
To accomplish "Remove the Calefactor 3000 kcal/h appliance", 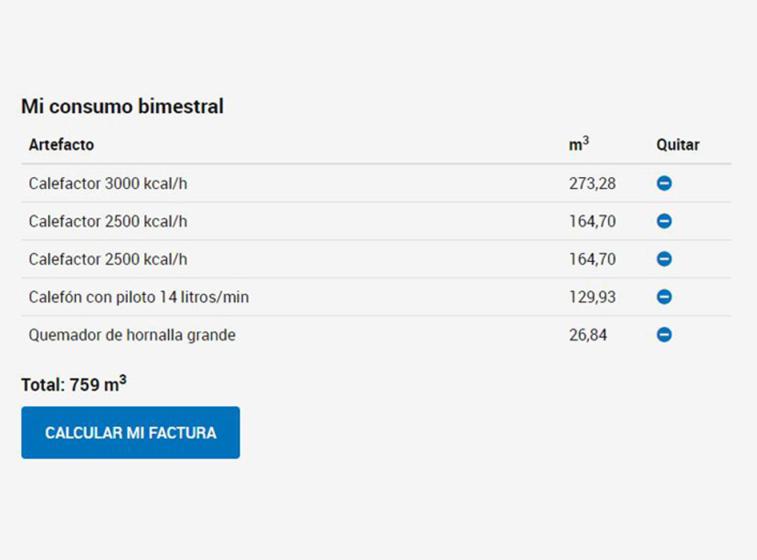I will [x=664, y=183].
